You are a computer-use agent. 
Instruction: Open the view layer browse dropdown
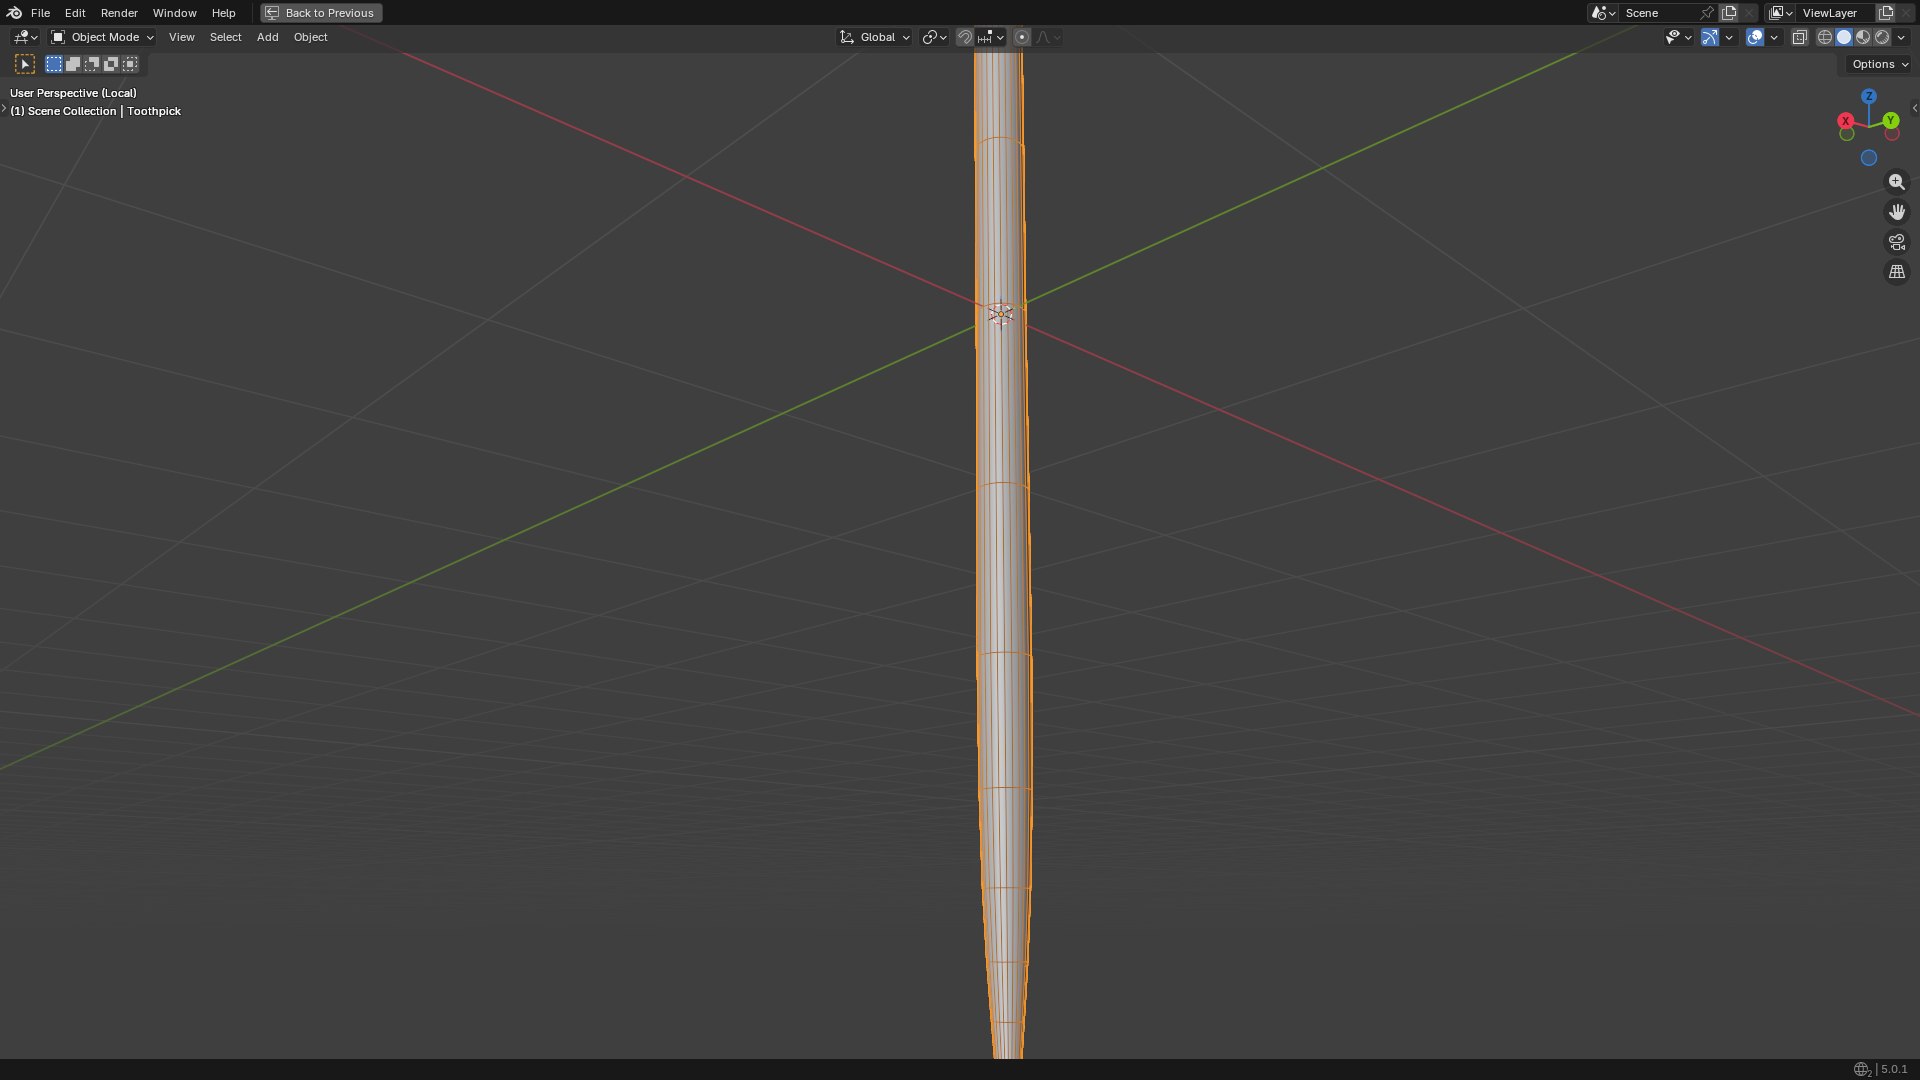(x=1780, y=13)
